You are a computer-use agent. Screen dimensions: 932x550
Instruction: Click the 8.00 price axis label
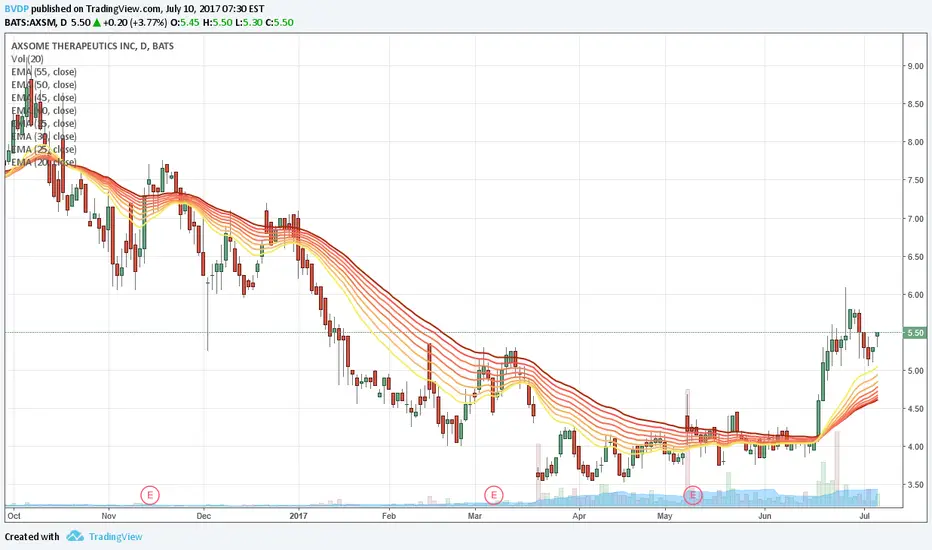click(x=915, y=142)
